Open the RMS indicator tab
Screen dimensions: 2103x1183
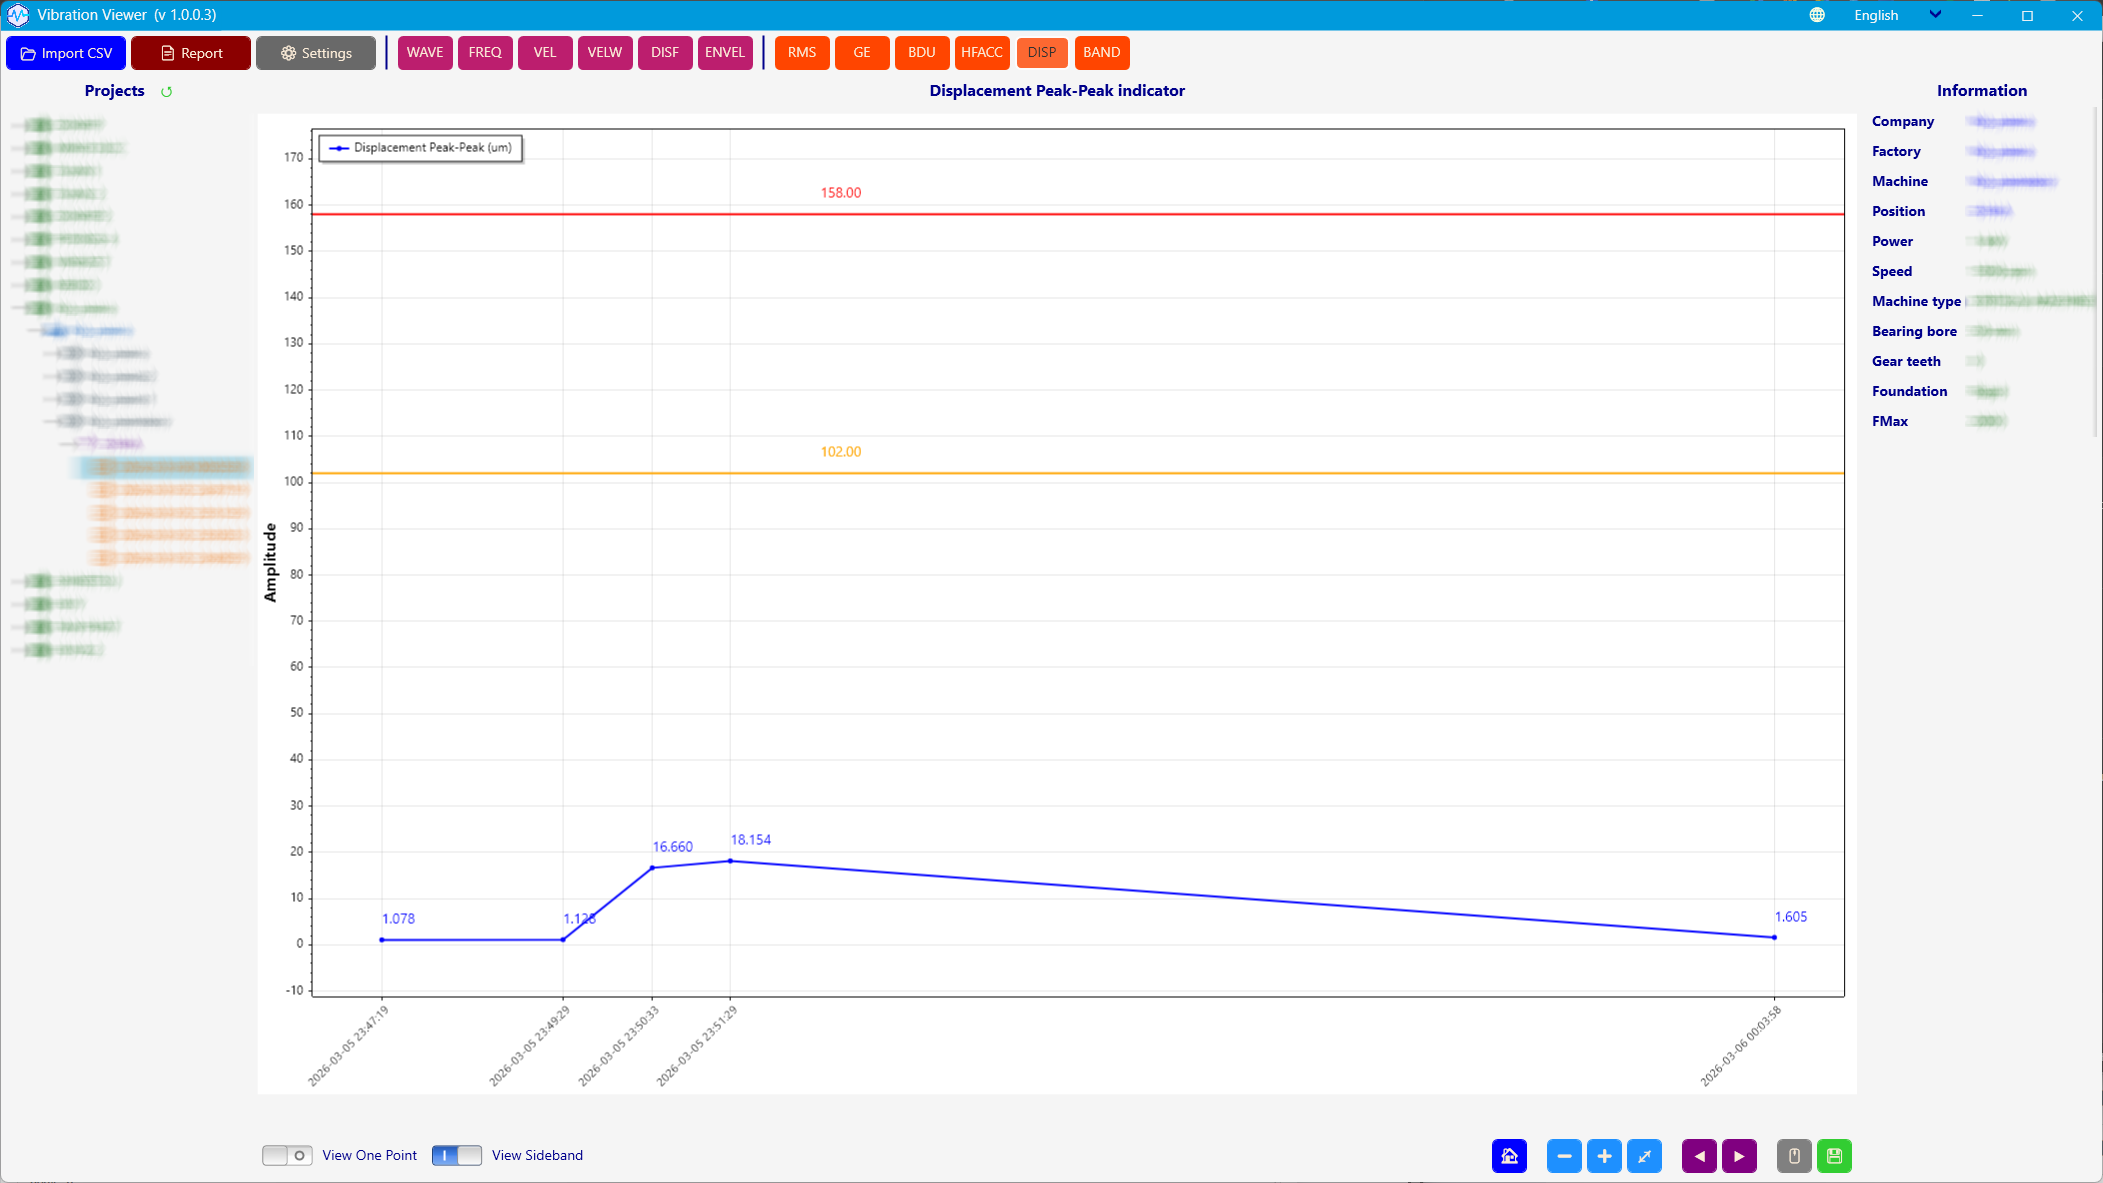pyautogui.click(x=801, y=53)
